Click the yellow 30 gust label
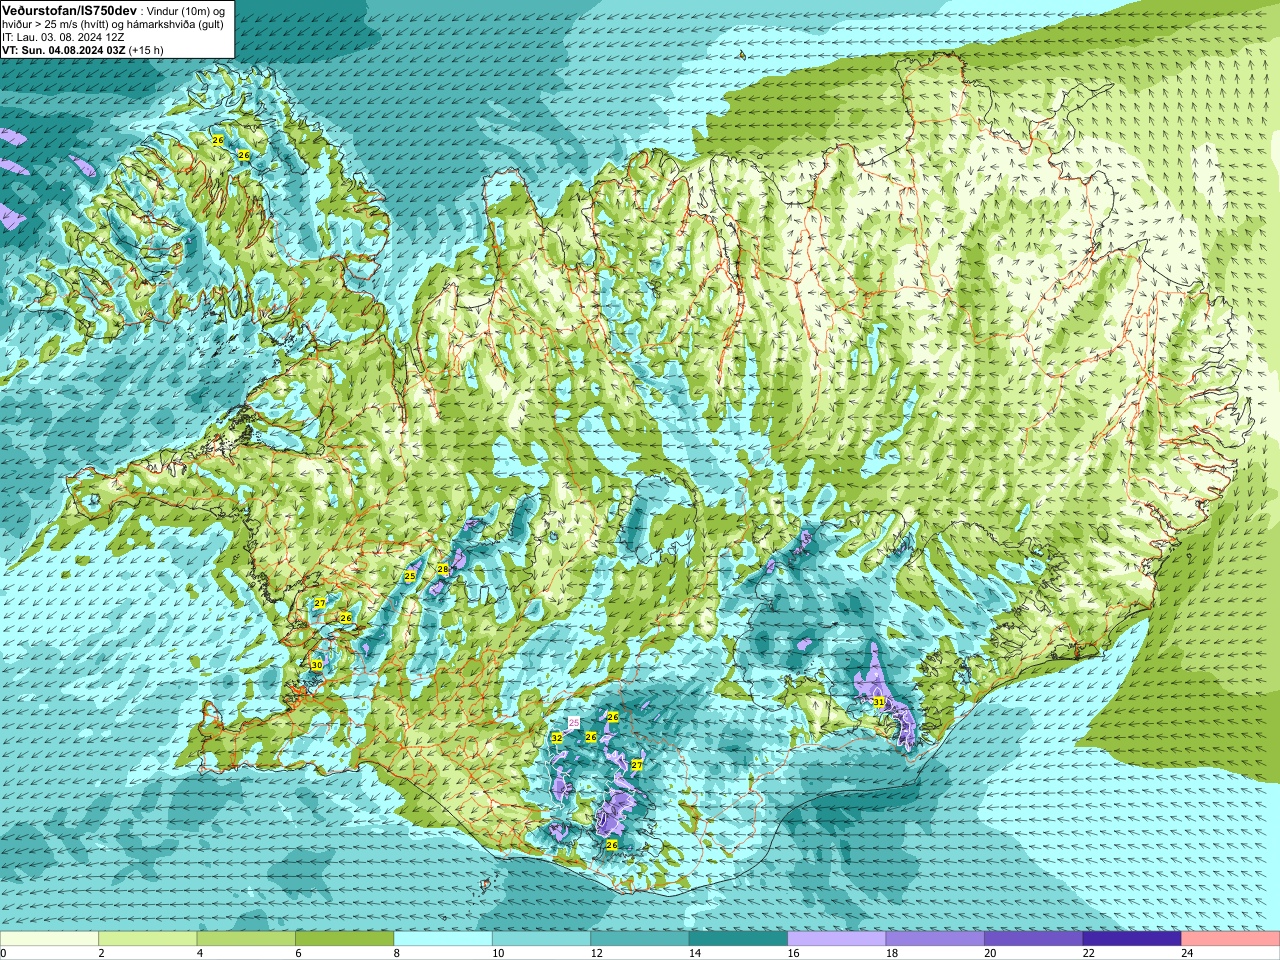This screenshot has height=960, width=1280. tap(316, 665)
